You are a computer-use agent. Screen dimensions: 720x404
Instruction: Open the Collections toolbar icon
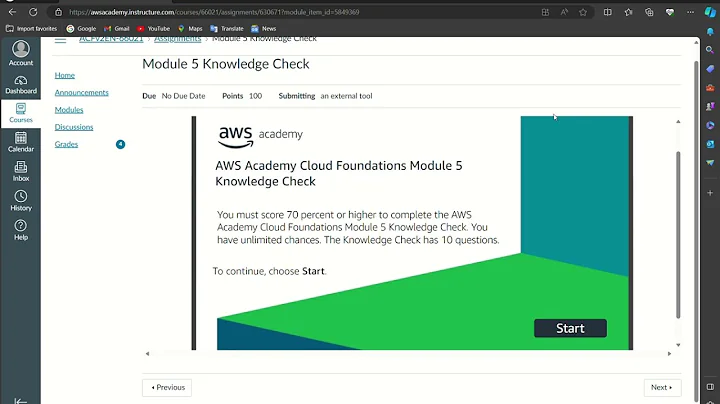(649, 12)
